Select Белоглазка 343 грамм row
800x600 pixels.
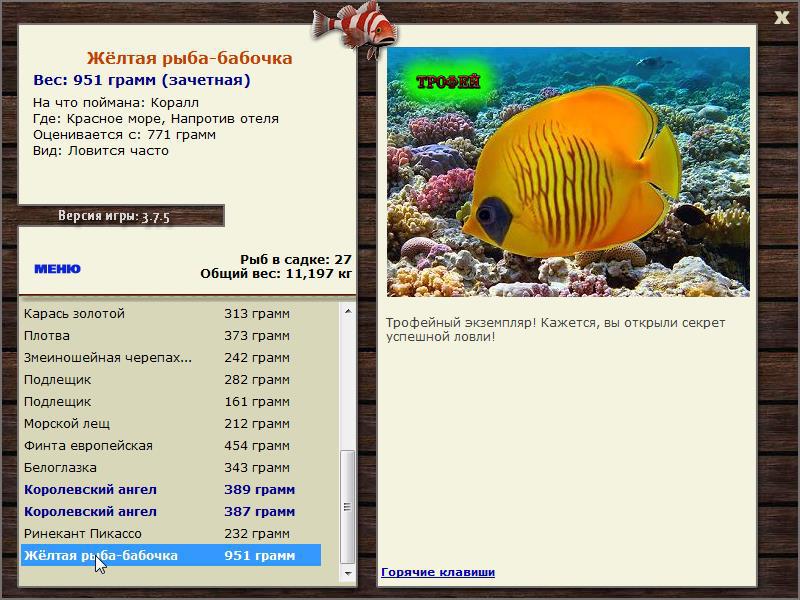click(x=171, y=467)
